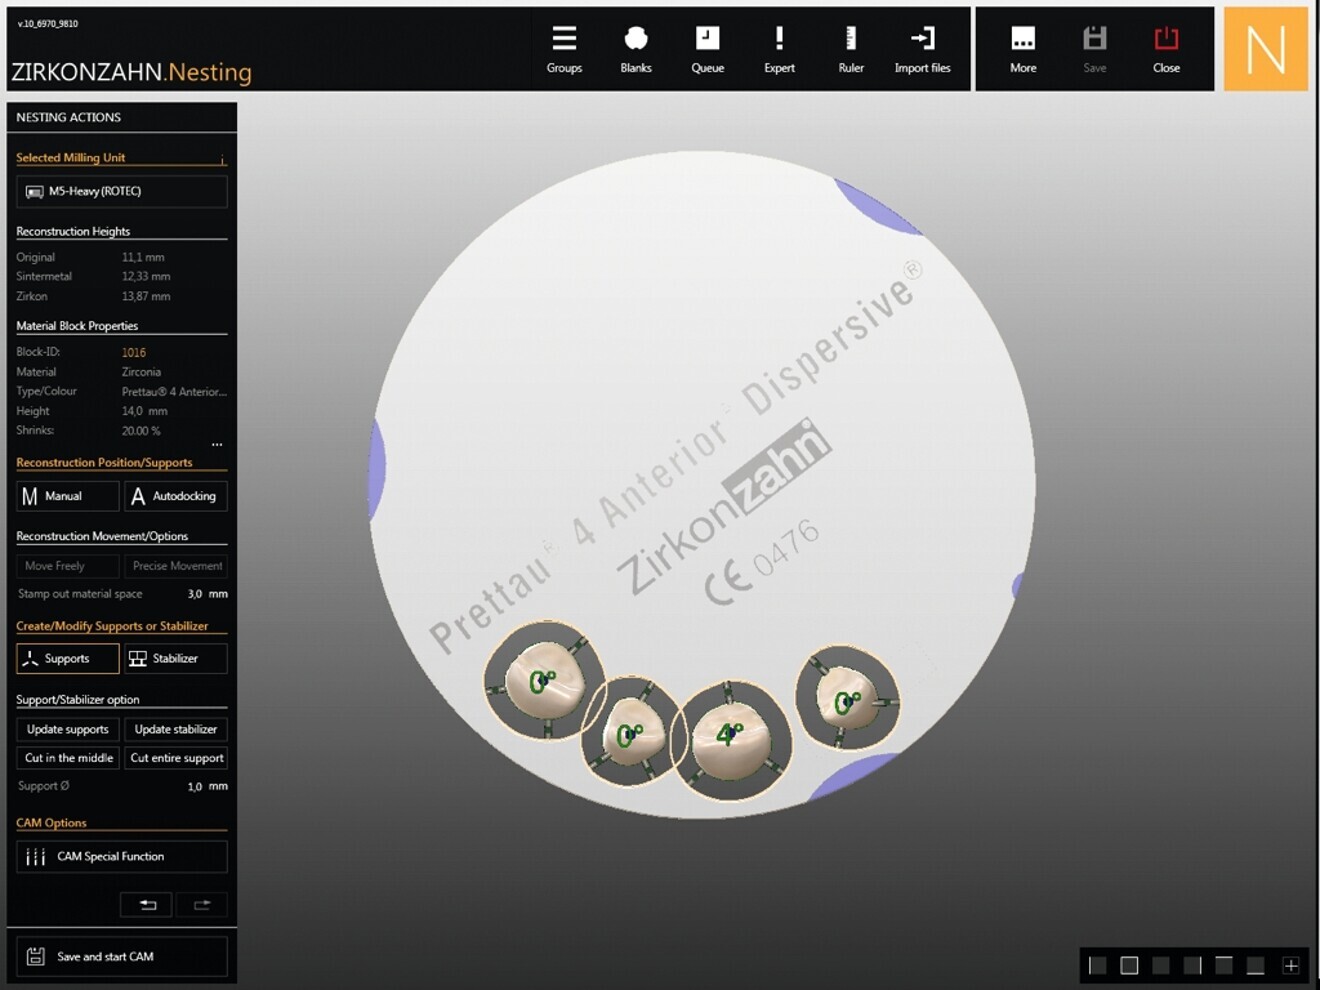Click Save and start CAM

tap(121, 957)
